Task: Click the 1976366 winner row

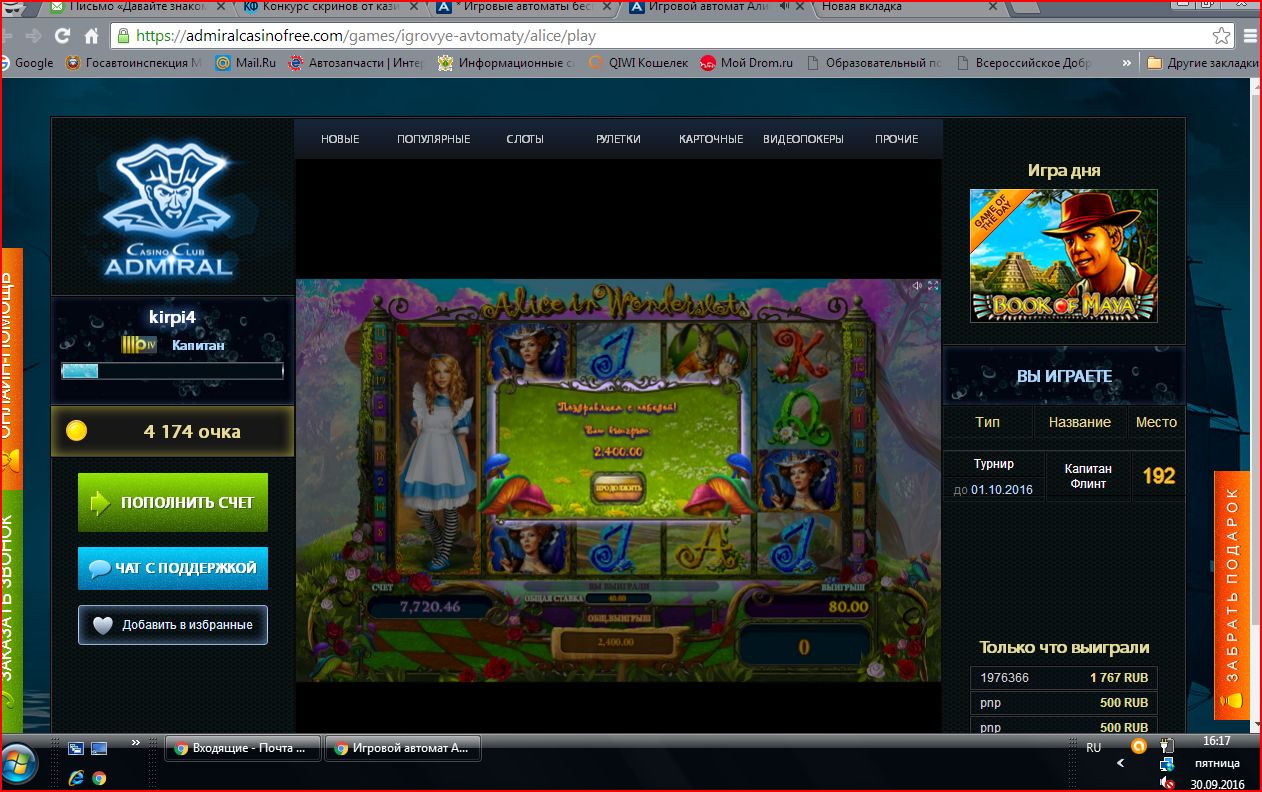Action: coord(1064,677)
